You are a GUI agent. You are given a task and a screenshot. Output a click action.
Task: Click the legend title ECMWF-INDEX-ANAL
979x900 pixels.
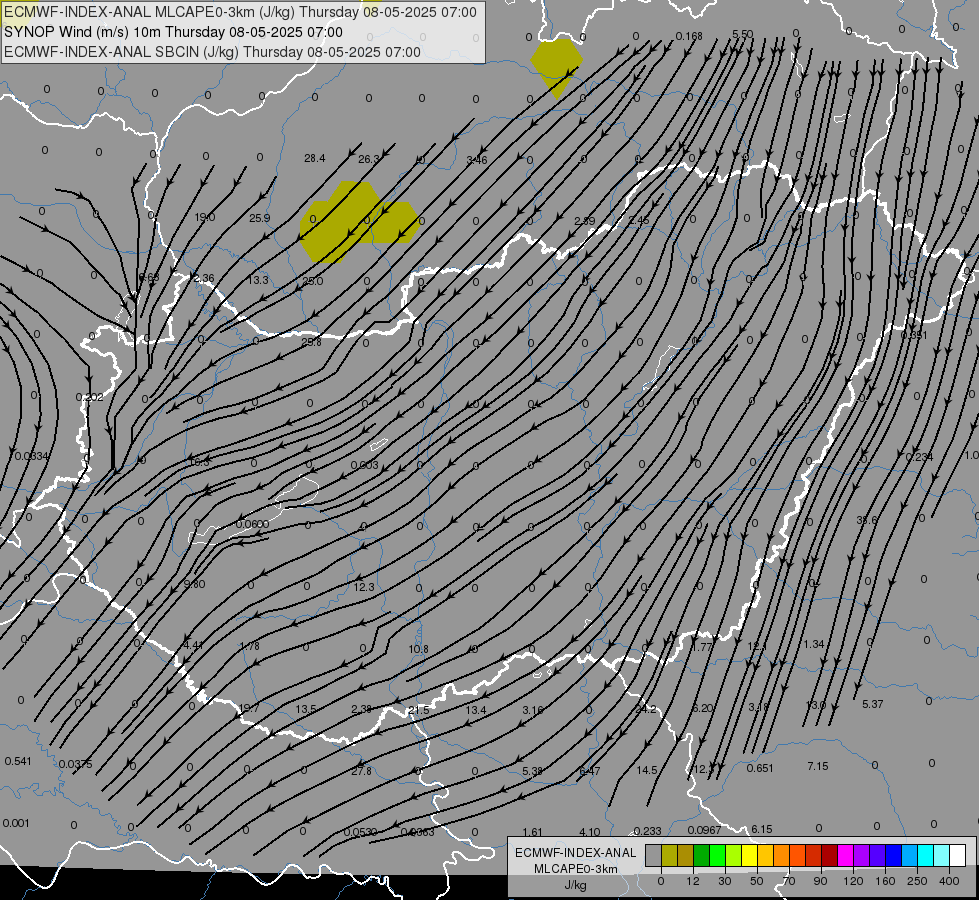point(575,853)
